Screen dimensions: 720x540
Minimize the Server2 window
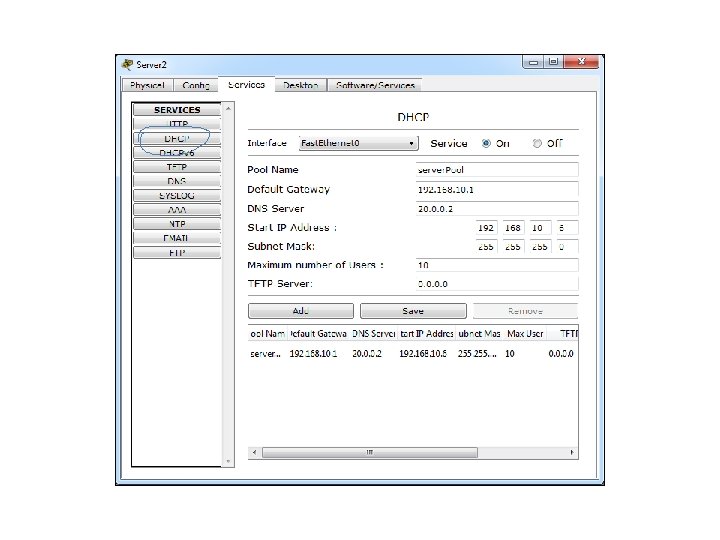[x=533, y=62]
